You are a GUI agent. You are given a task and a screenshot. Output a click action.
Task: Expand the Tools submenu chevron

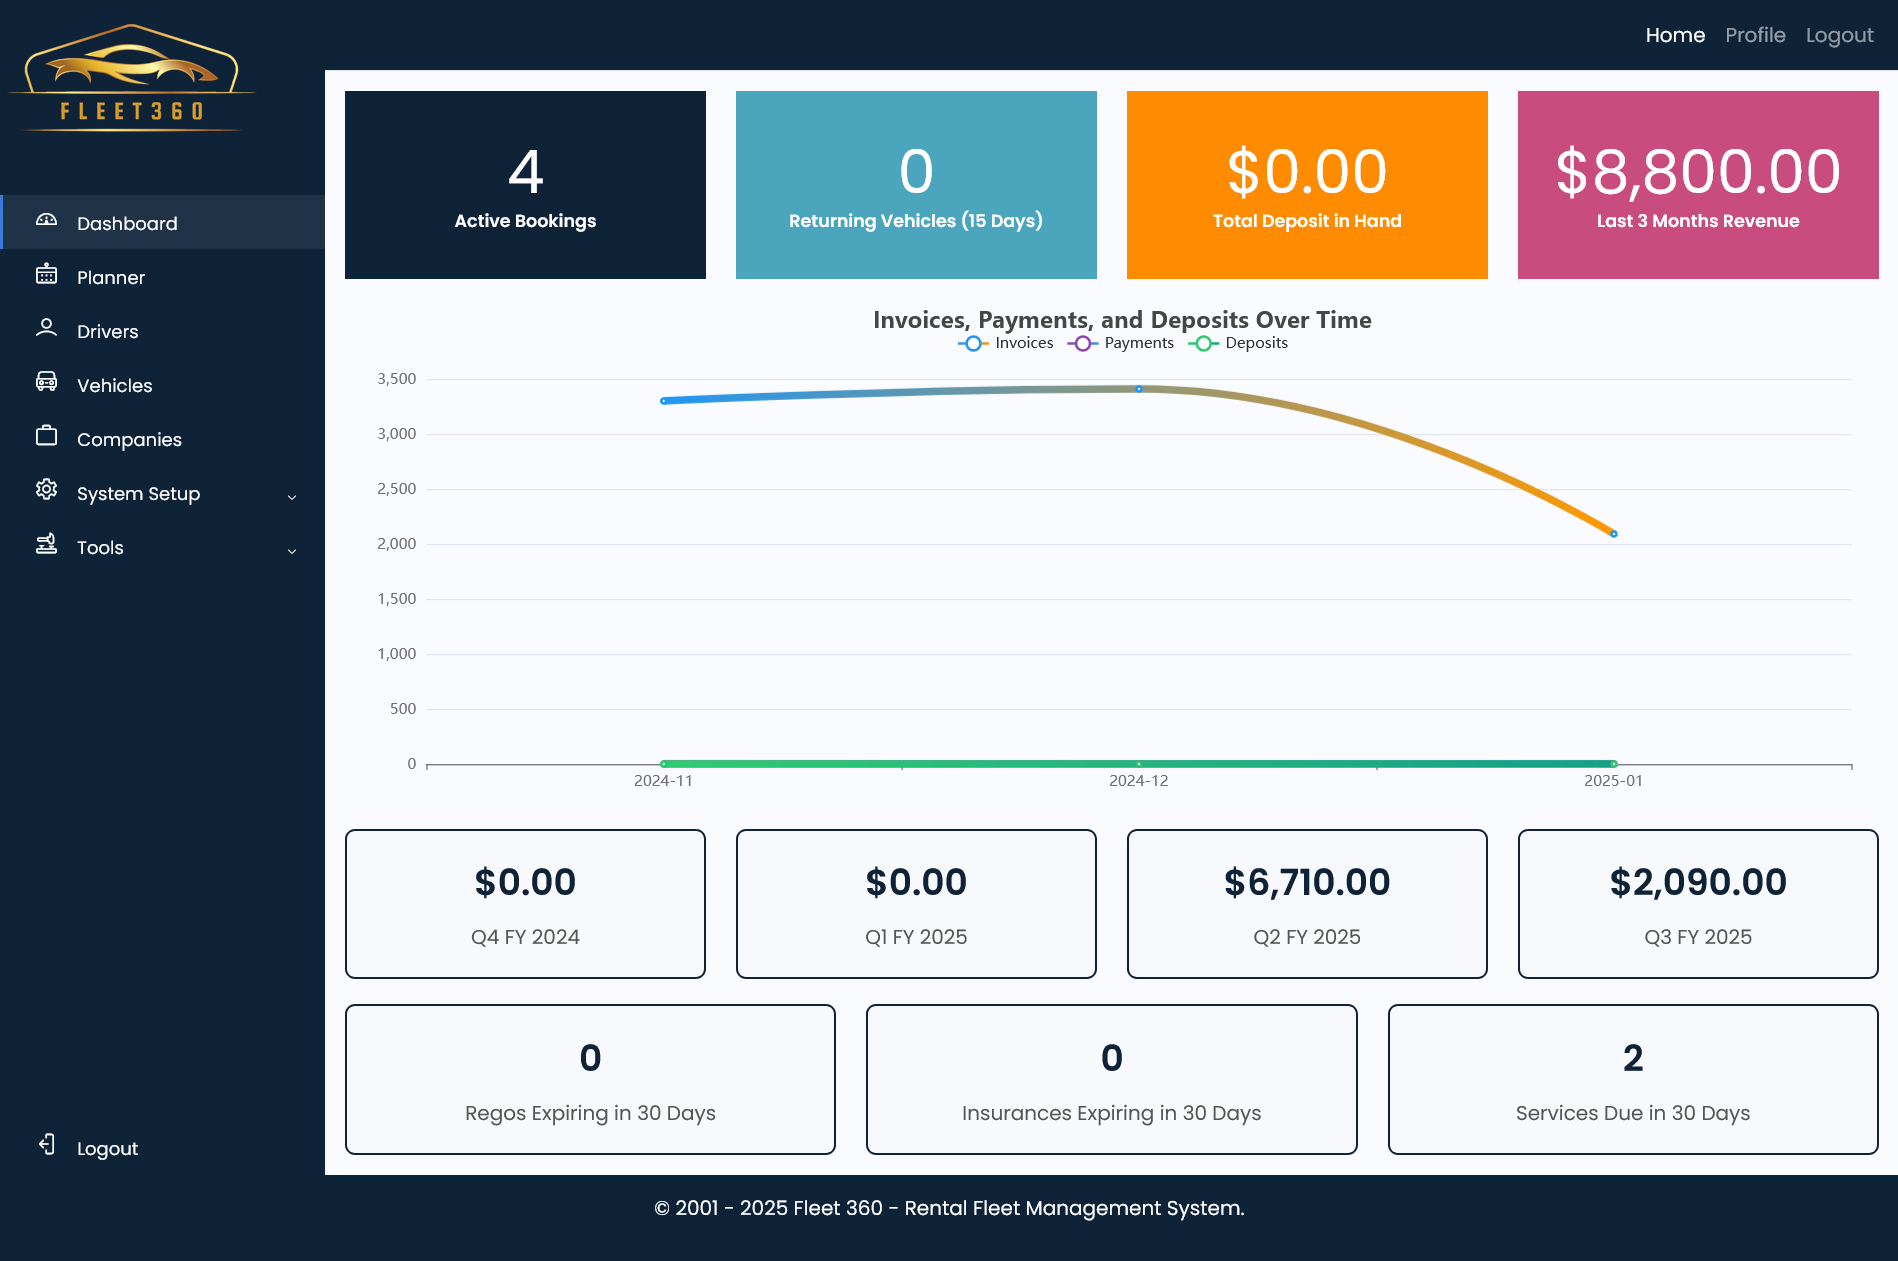coord(292,550)
